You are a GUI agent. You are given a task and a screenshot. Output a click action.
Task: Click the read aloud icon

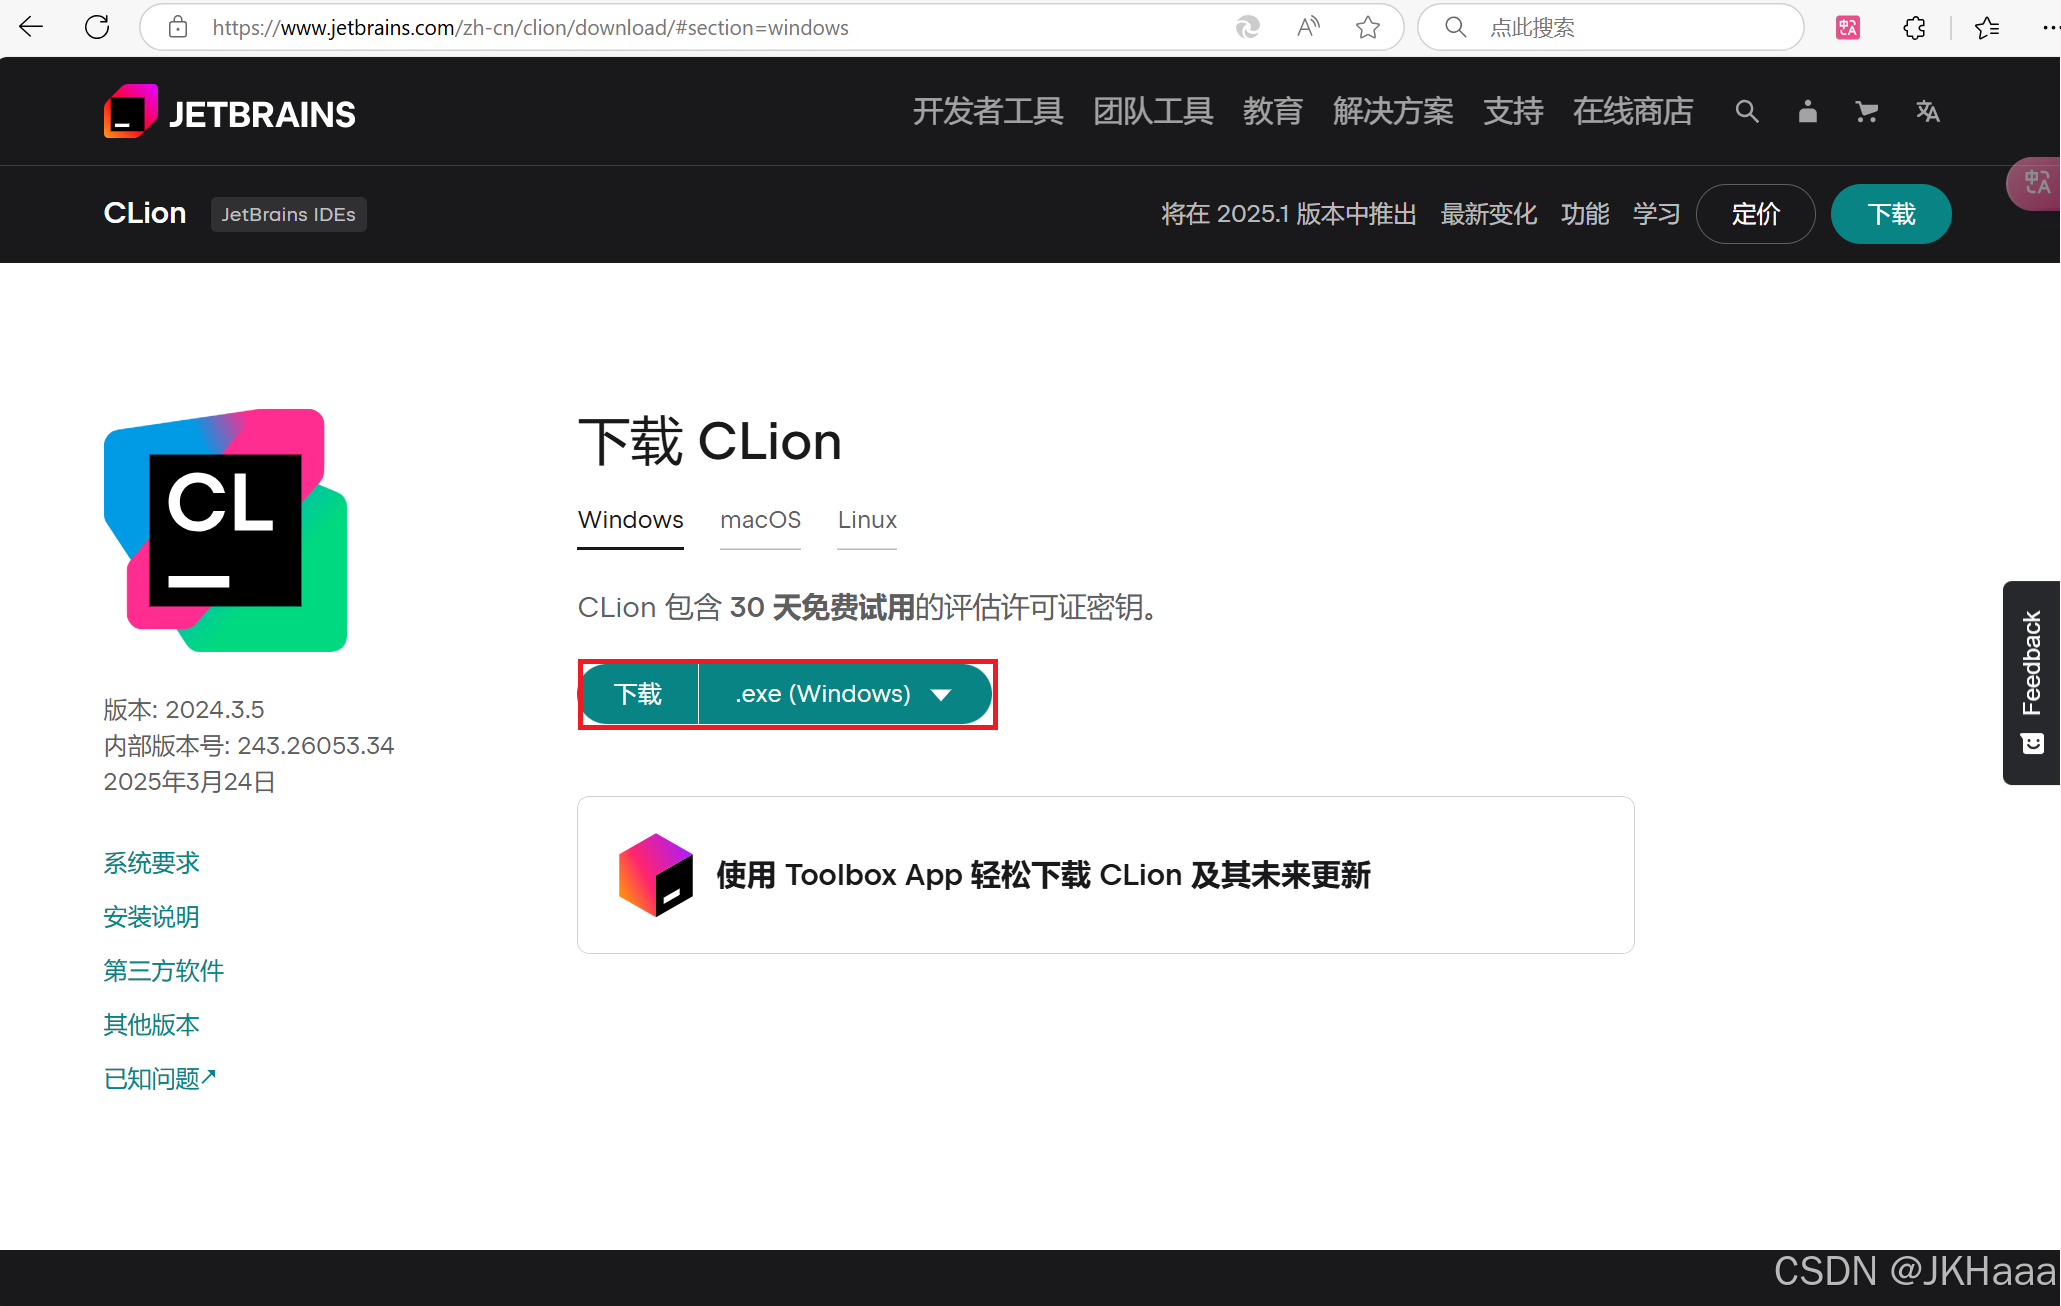pyautogui.click(x=1307, y=27)
